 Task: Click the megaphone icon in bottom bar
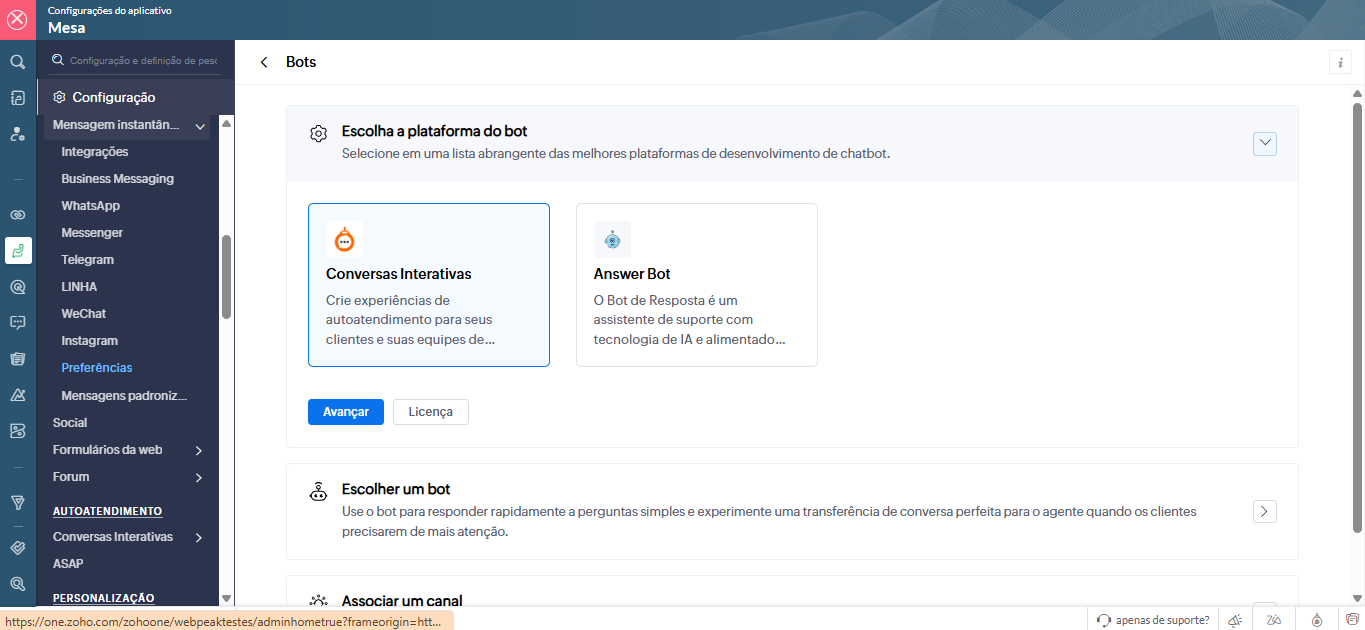coord(1236,620)
